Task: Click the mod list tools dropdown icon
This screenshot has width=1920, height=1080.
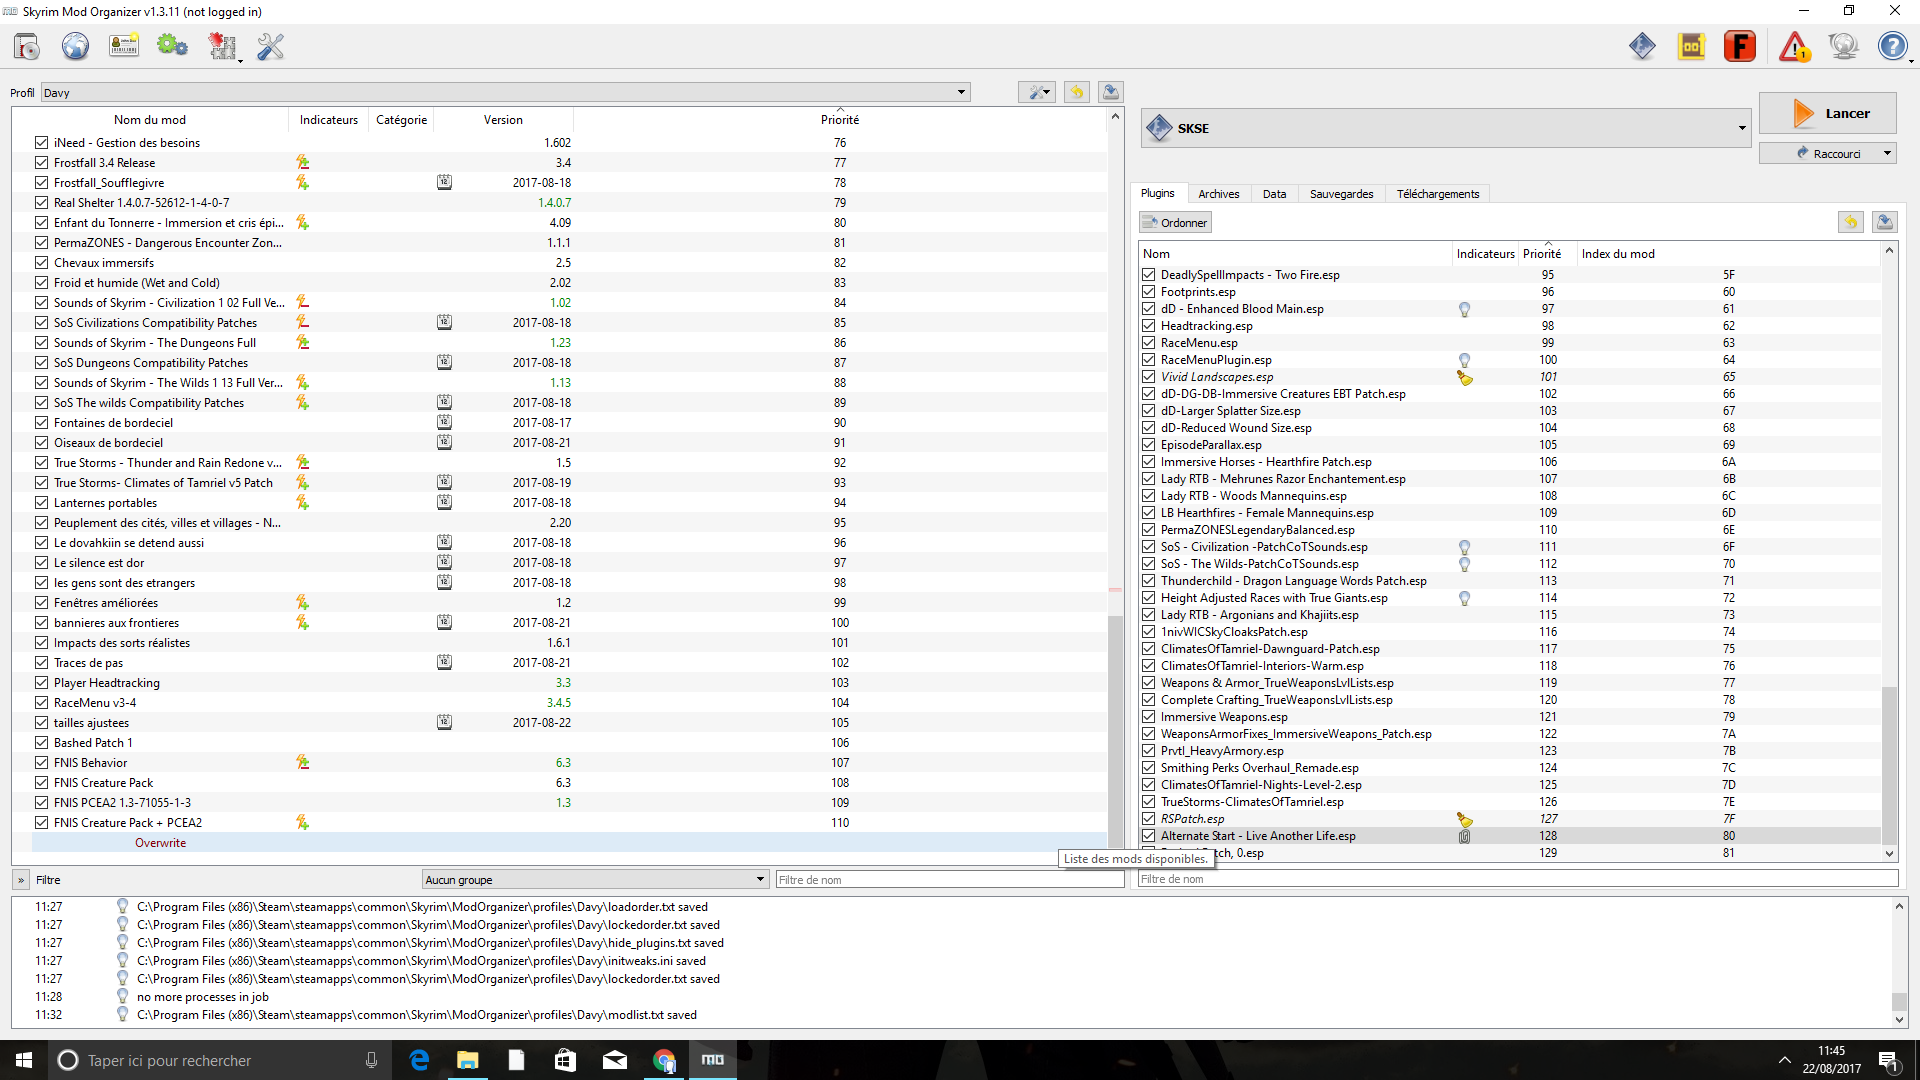Action: point(1037,92)
